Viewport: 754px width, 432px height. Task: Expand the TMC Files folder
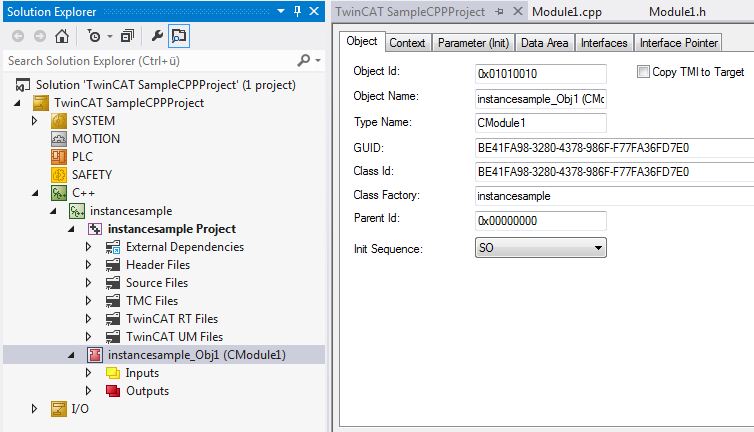pos(88,301)
